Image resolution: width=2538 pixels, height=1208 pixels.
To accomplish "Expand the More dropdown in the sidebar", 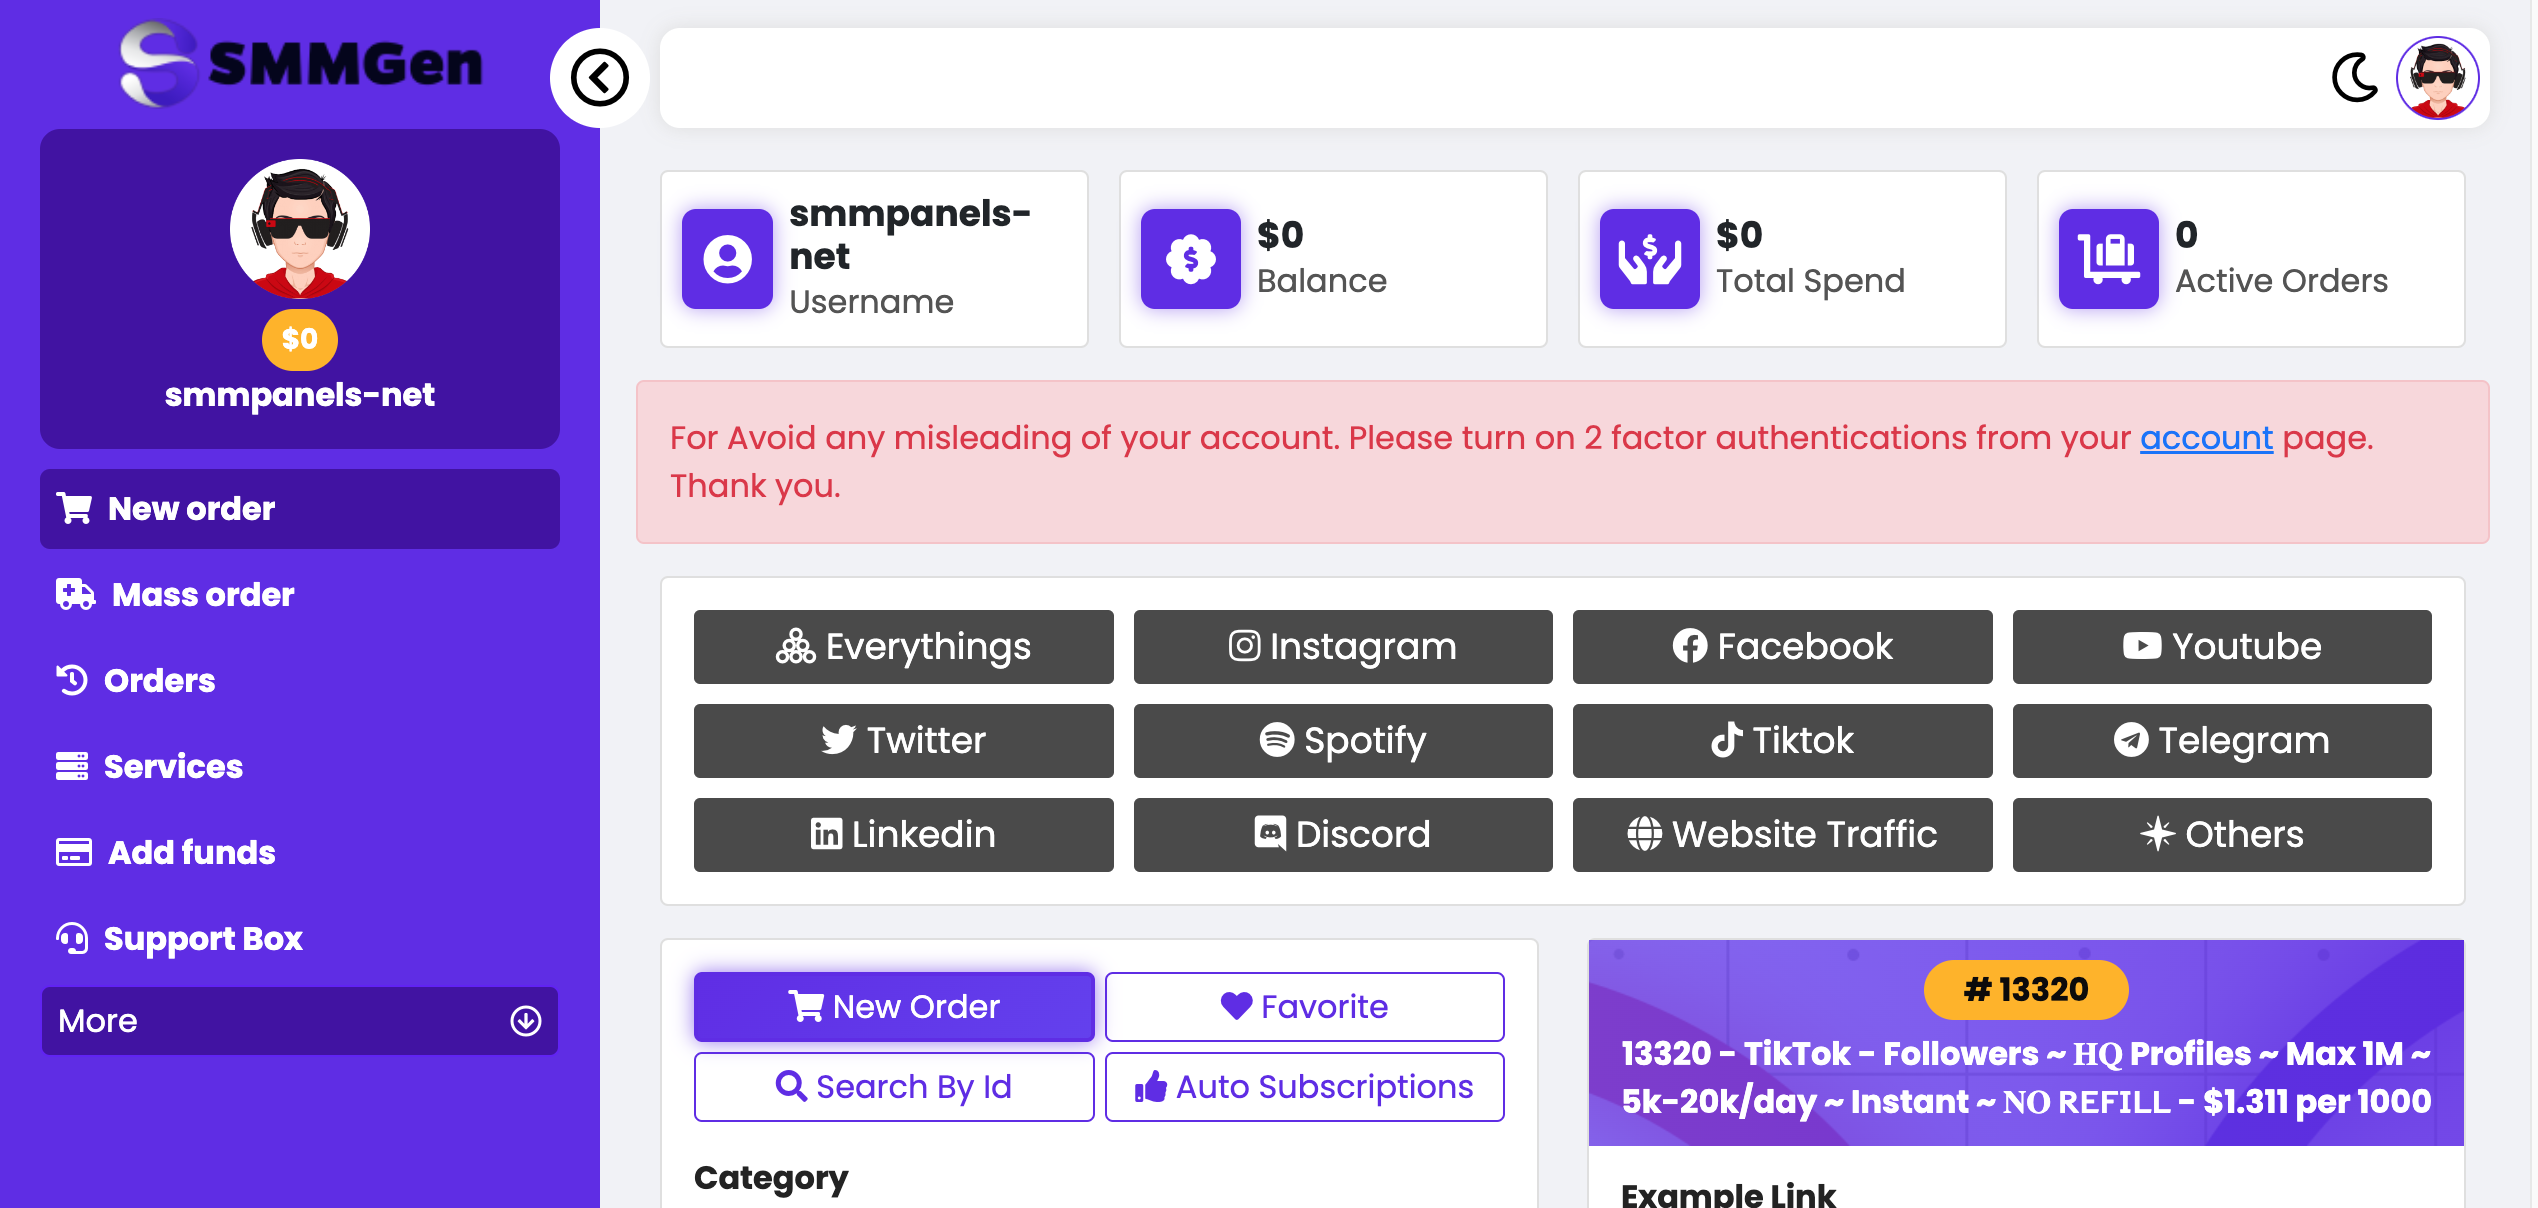I will pyautogui.click(x=299, y=1021).
